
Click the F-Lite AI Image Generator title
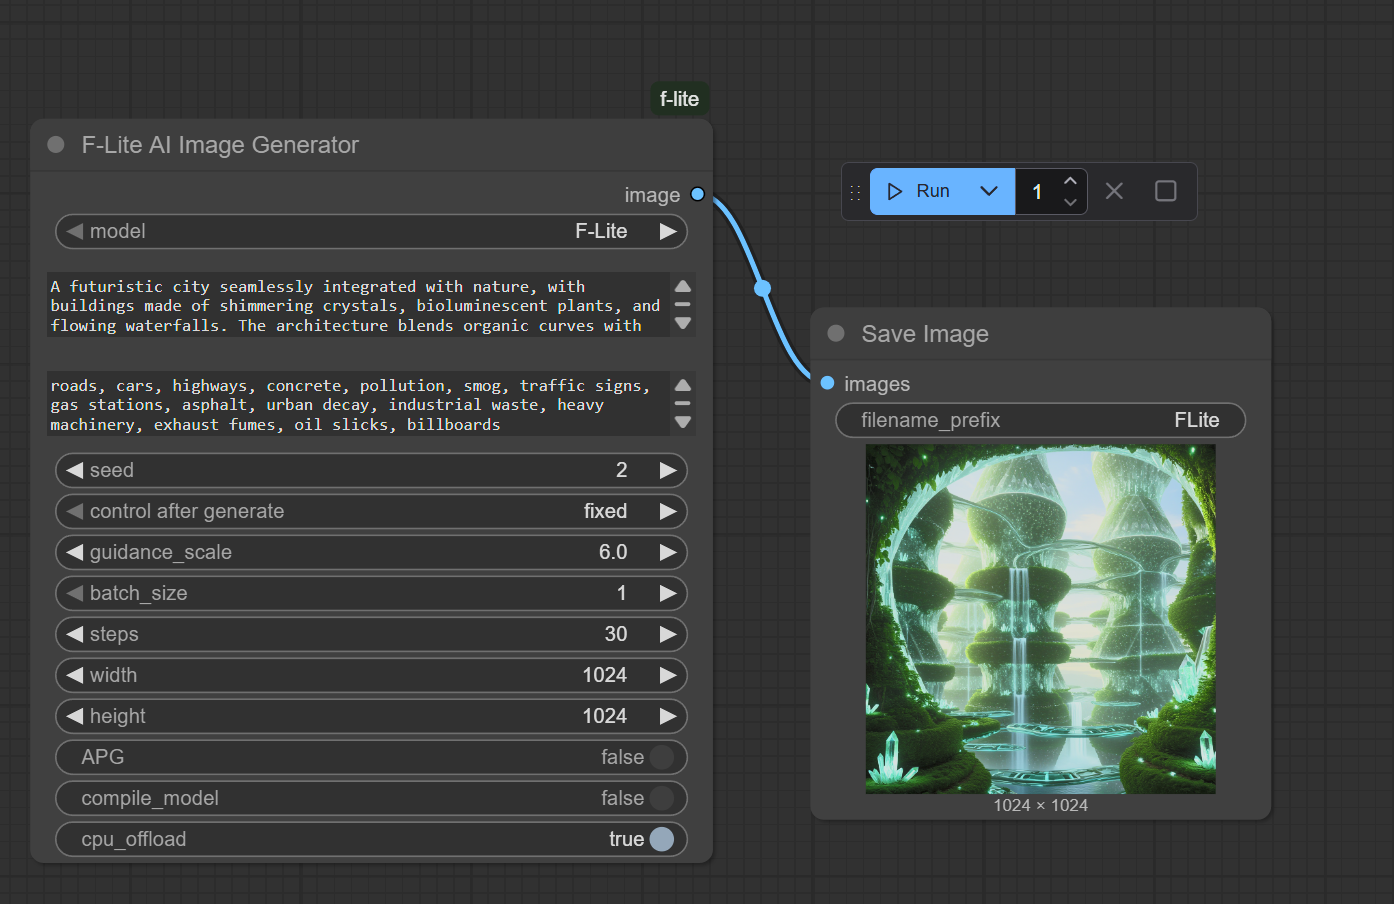[220, 145]
